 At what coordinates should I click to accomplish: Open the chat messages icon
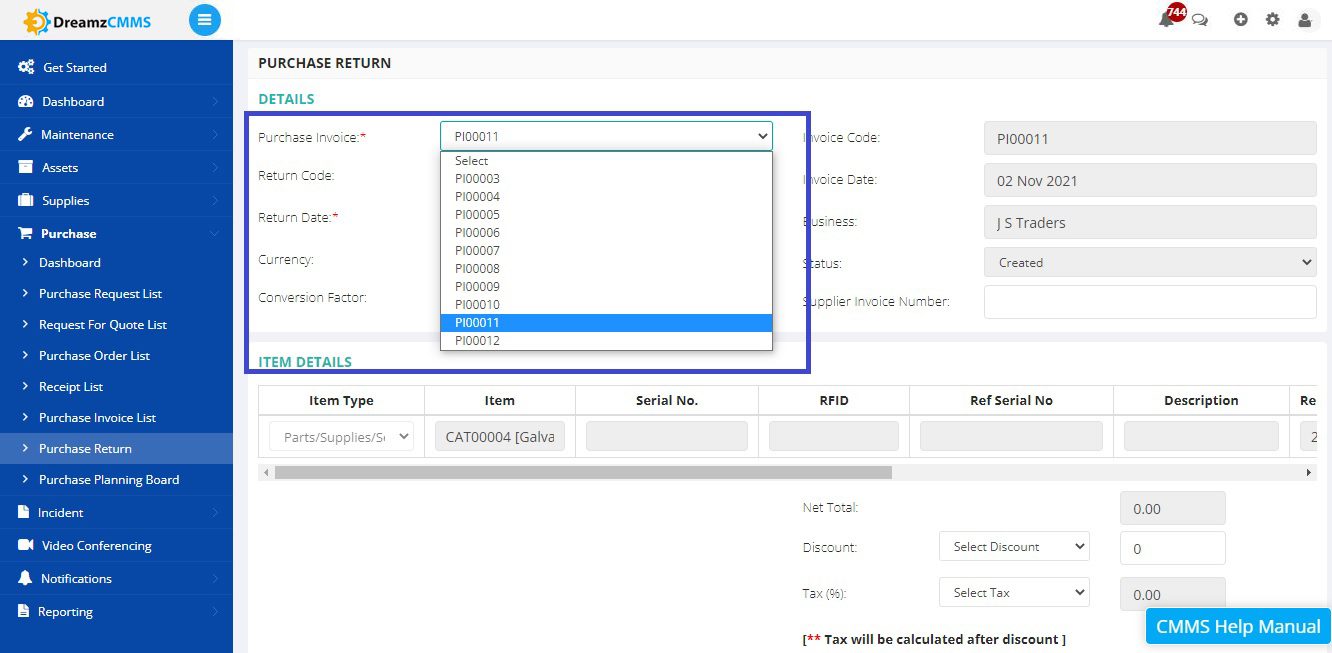[x=1200, y=20]
